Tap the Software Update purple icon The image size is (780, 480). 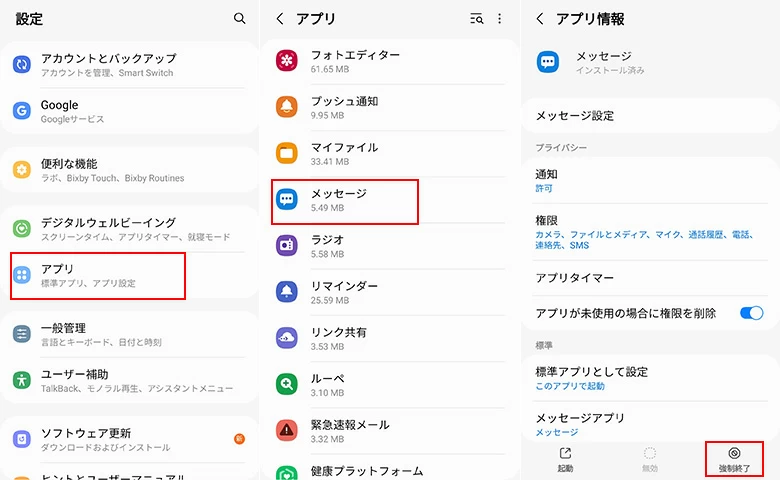click(21, 439)
